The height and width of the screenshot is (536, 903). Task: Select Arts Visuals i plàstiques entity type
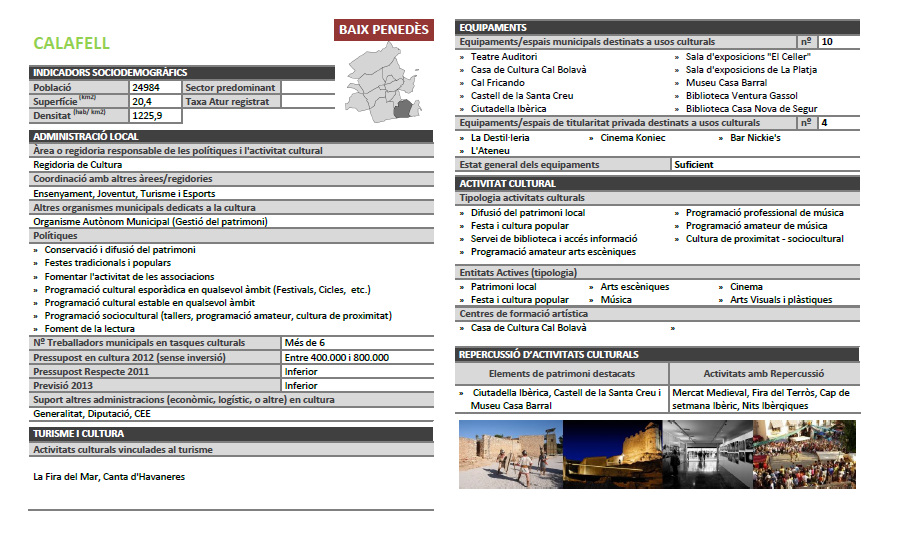pyautogui.click(x=781, y=299)
